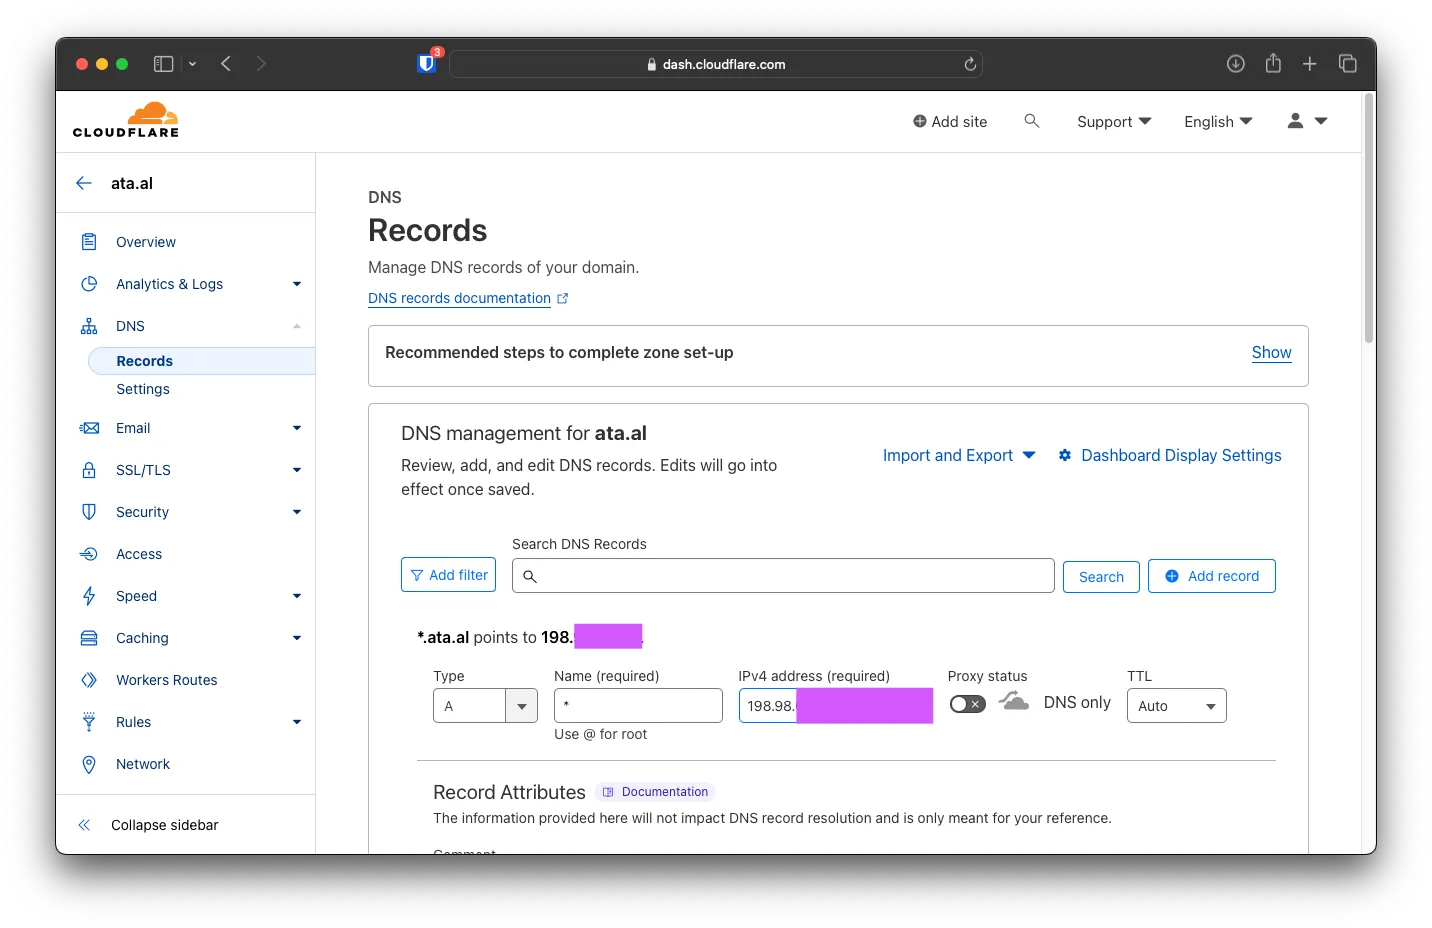Expand the Security section arrow
Image resolution: width=1432 pixels, height=928 pixels.
click(x=297, y=512)
